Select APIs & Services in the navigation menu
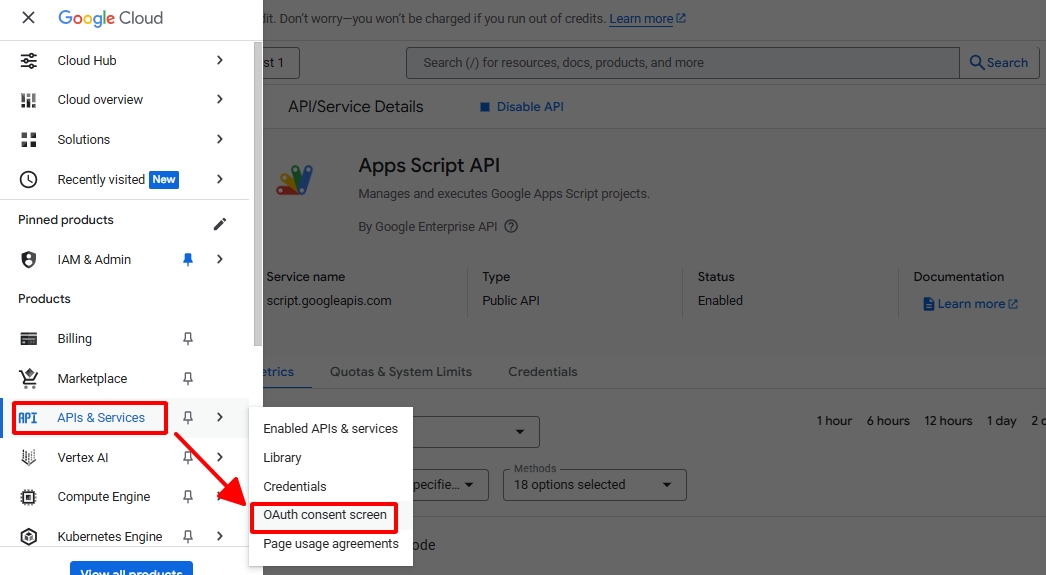The width and height of the screenshot is (1046, 575). click(x=101, y=418)
